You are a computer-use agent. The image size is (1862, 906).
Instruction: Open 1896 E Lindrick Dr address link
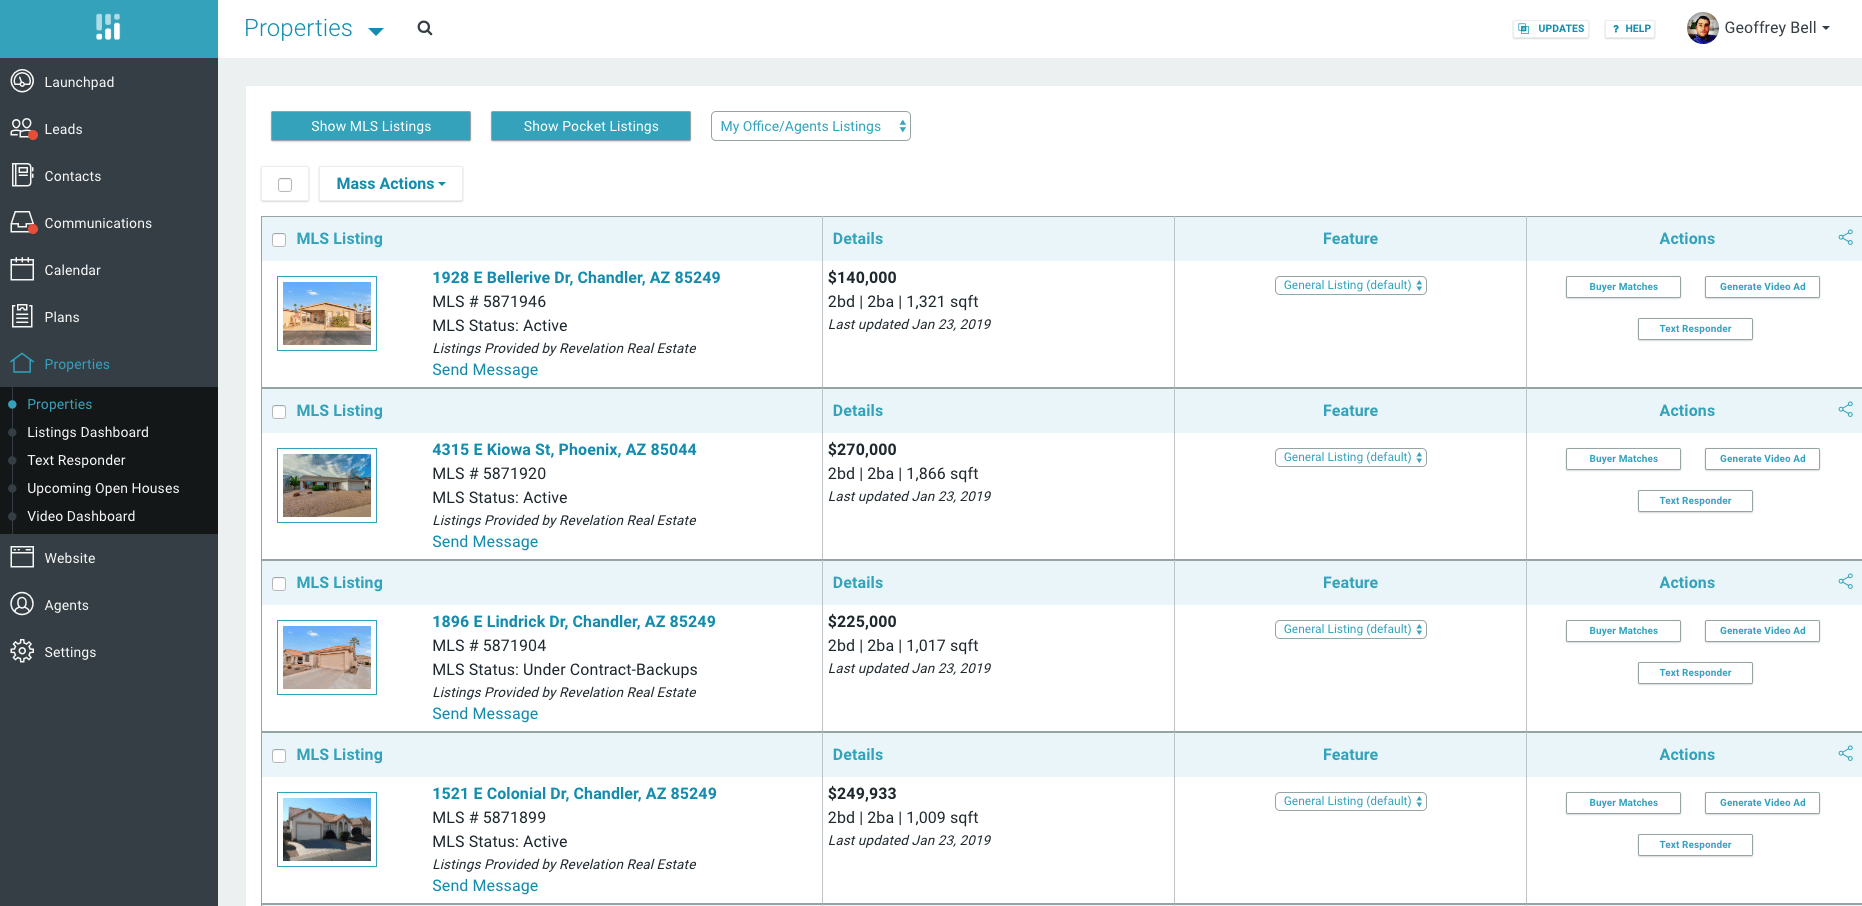(x=574, y=622)
